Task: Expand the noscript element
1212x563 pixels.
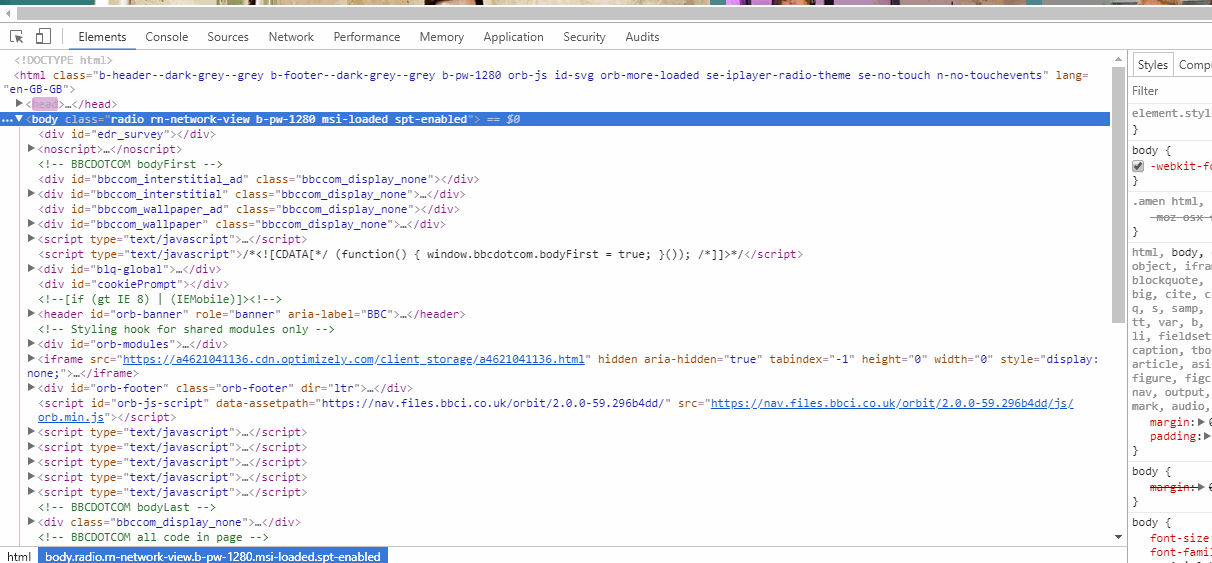Action: coord(32,149)
